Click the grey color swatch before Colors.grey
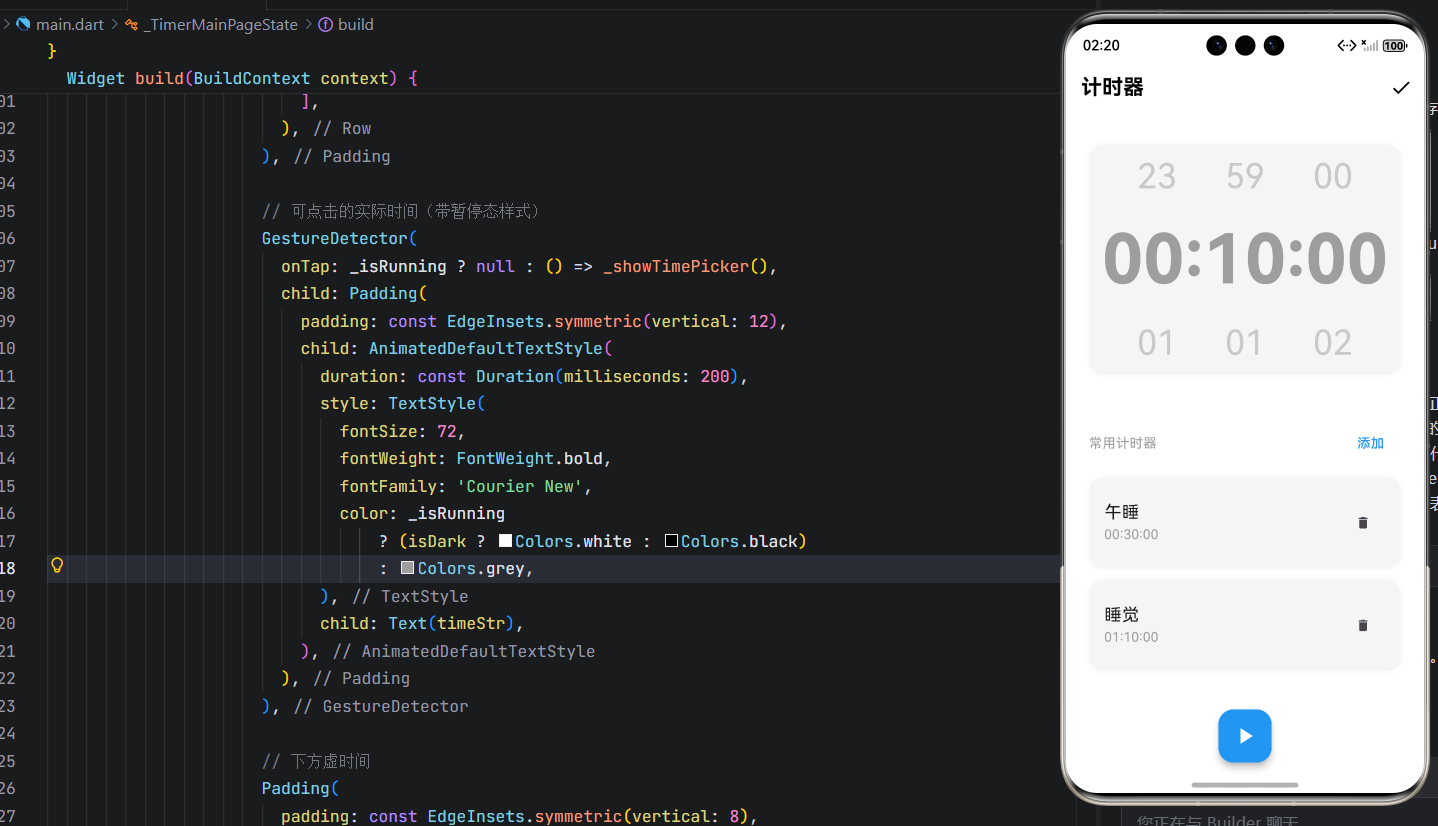The image size is (1438, 826). tap(407, 568)
